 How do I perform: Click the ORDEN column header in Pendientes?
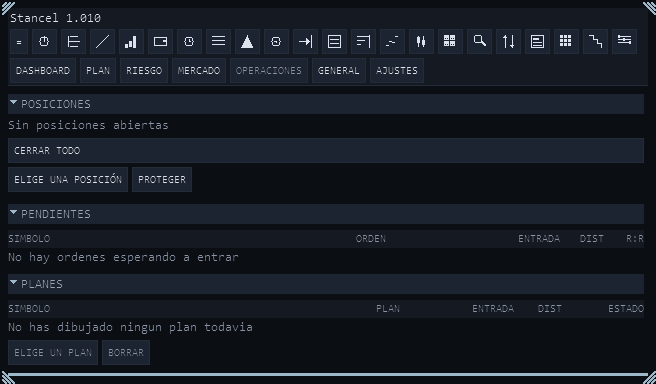pyautogui.click(x=371, y=239)
